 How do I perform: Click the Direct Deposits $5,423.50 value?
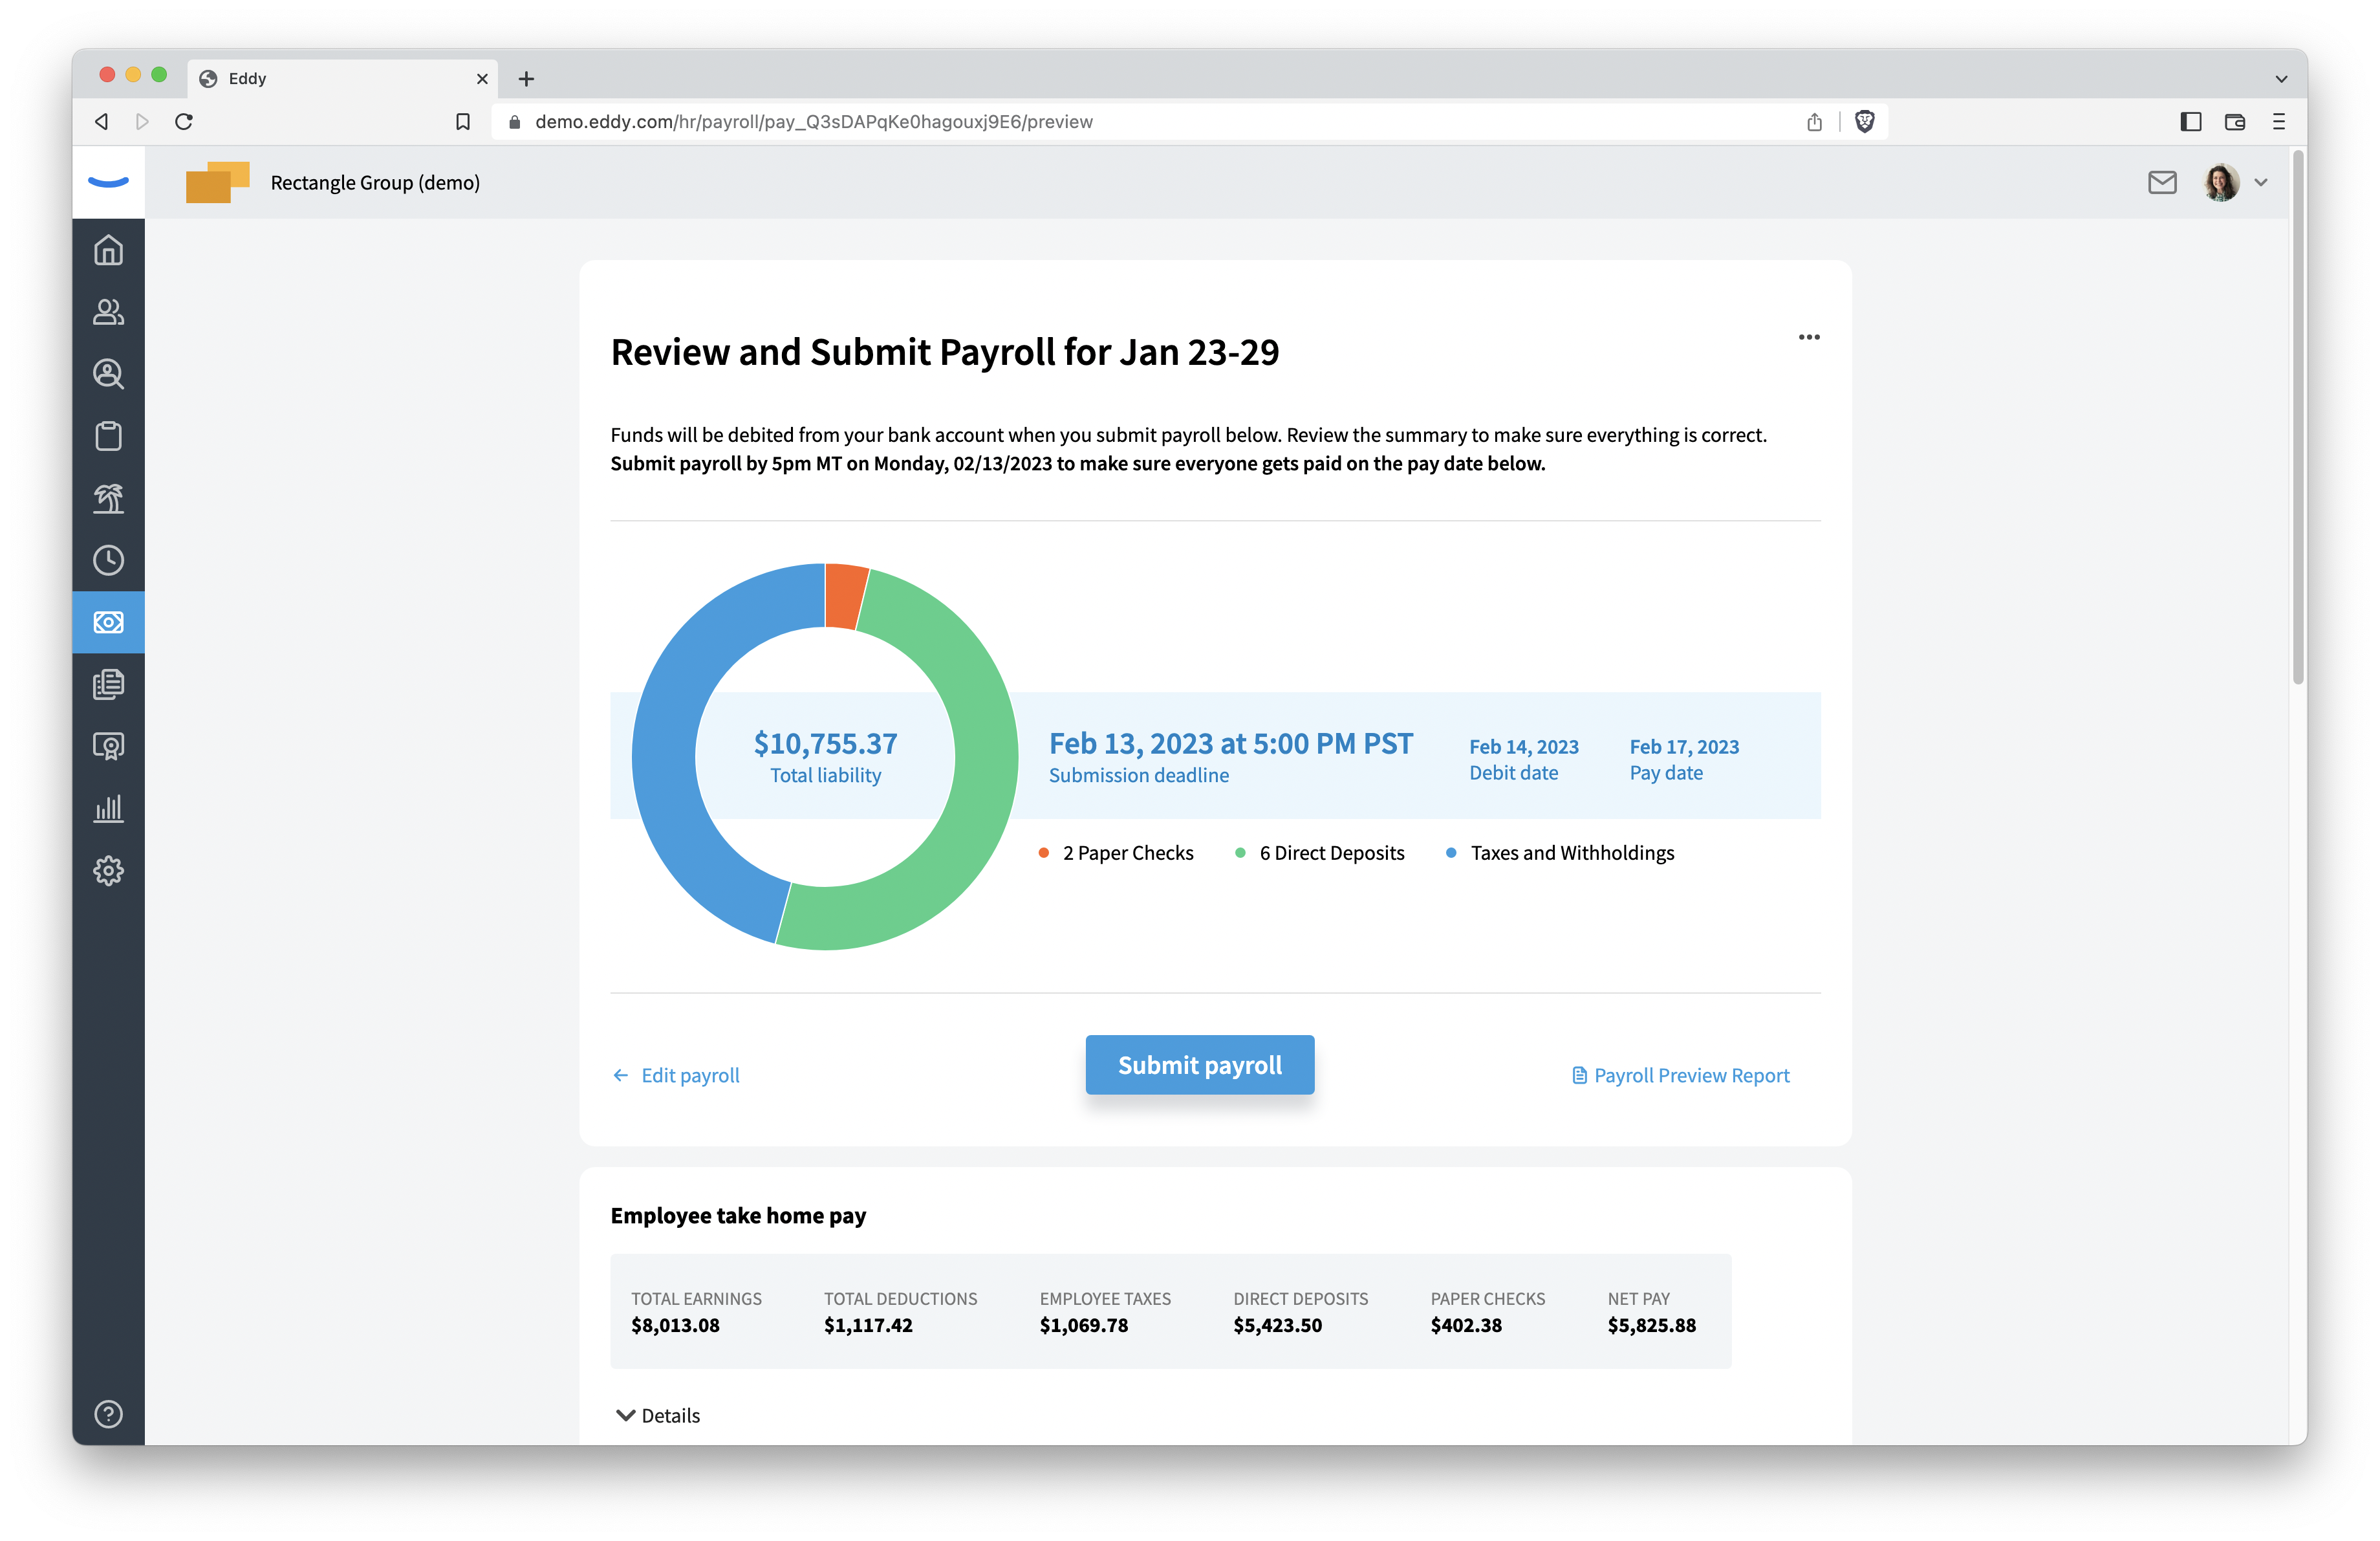click(x=1277, y=1325)
